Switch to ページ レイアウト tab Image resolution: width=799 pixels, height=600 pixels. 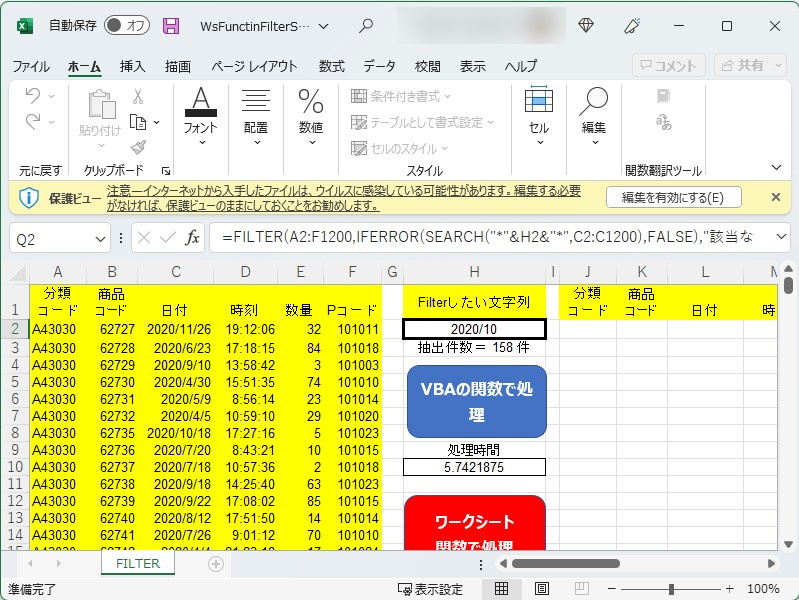[x=254, y=66]
